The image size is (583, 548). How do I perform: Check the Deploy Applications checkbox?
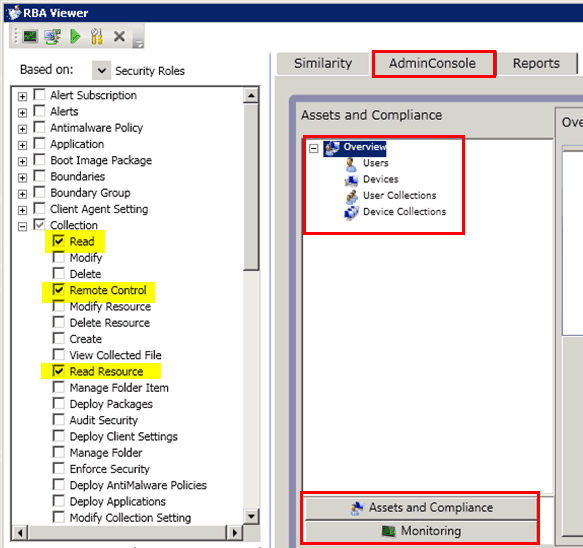(59, 501)
